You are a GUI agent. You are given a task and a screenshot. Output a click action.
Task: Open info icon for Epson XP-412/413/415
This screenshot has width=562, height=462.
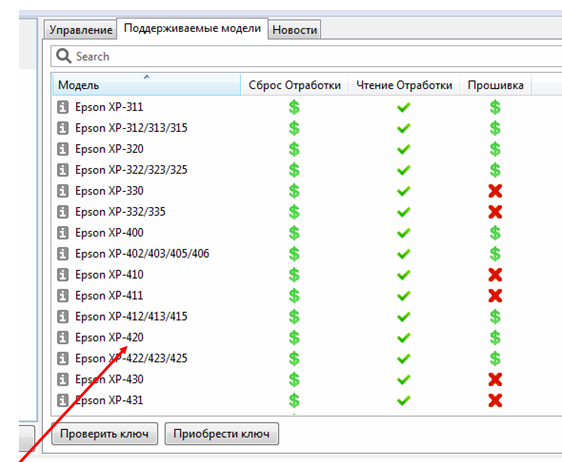[63, 316]
